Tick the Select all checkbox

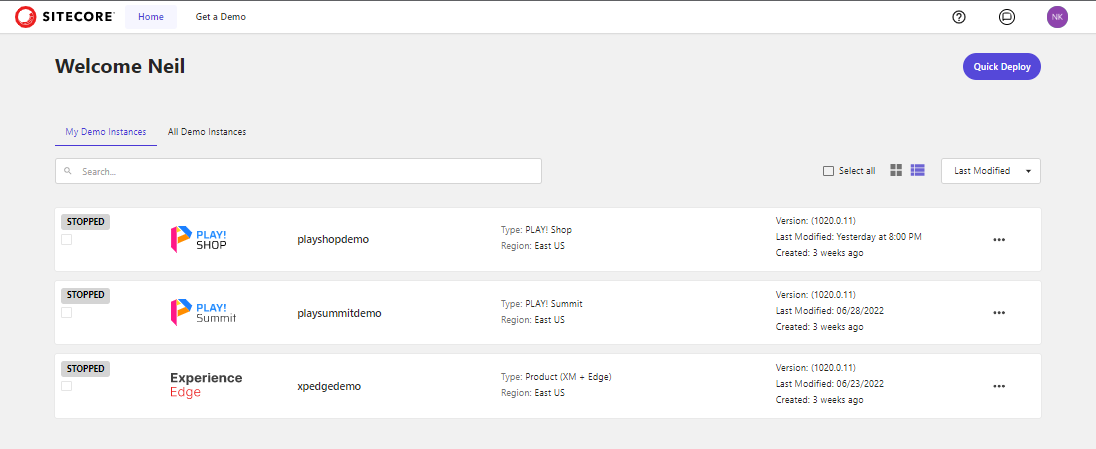pyautogui.click(x=828, y=171)
